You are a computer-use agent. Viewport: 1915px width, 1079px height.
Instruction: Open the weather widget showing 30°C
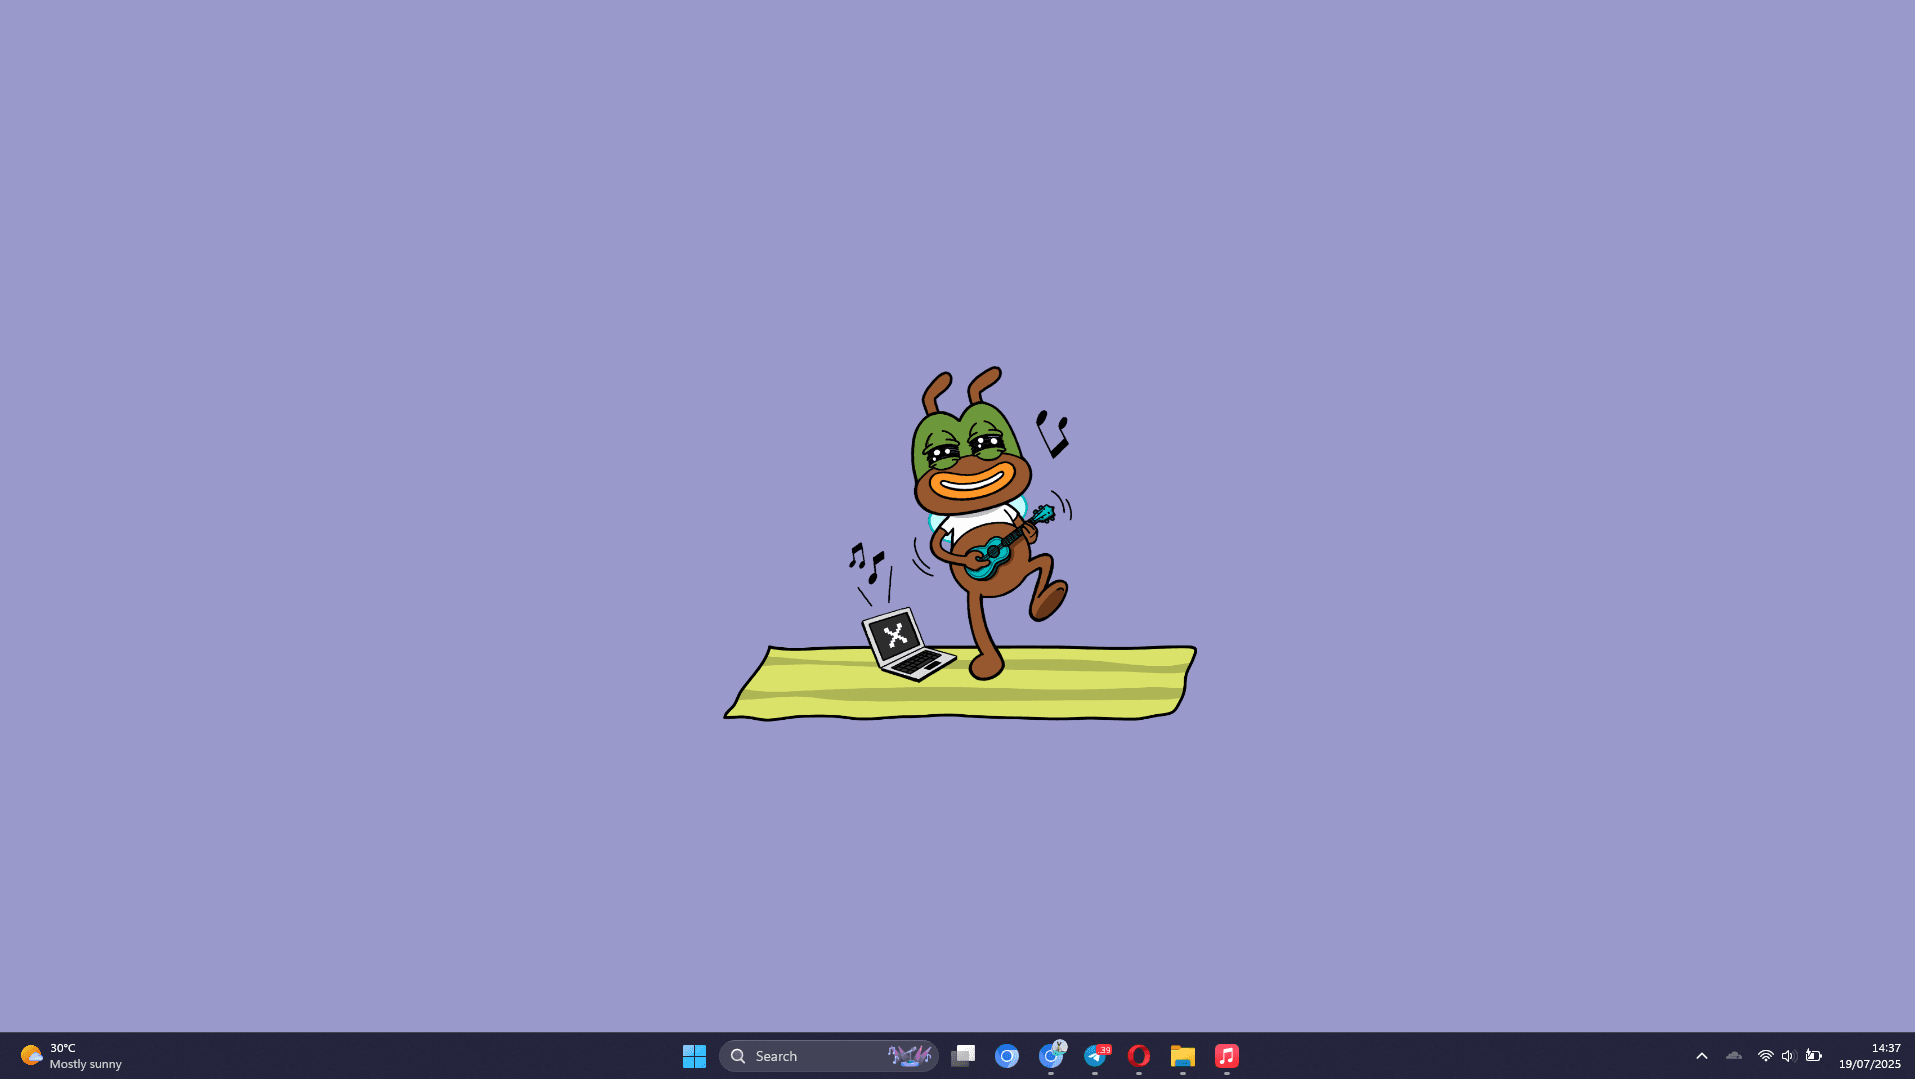click(70, 1056)
